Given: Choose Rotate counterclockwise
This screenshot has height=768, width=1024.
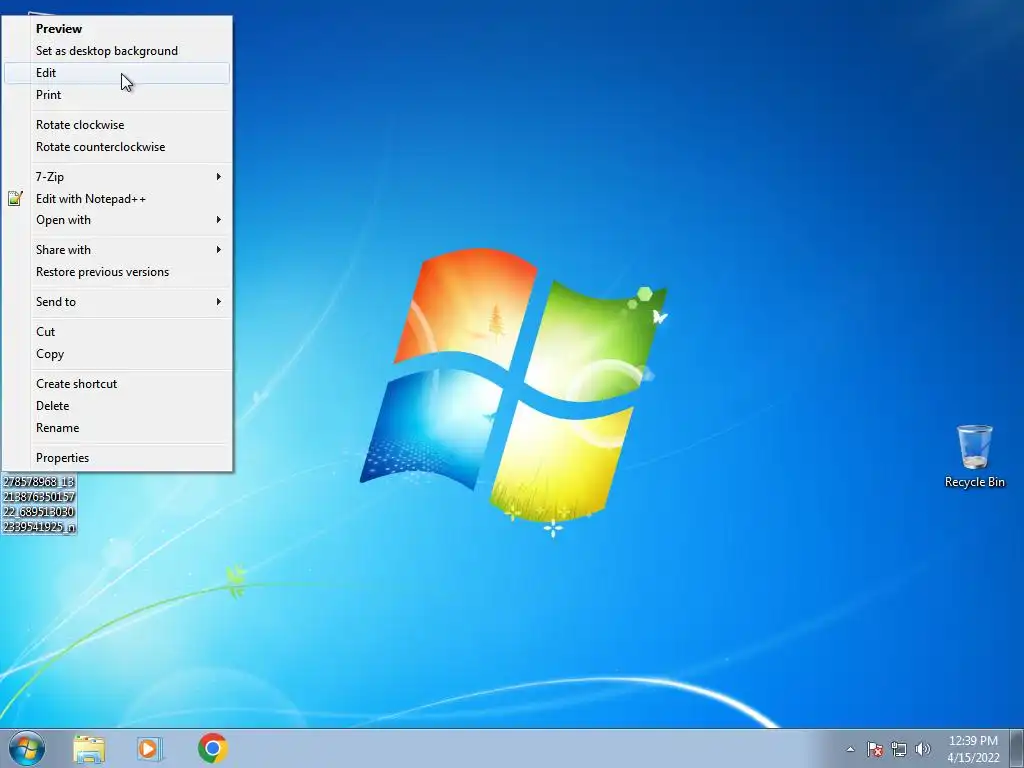Looking at the screenshot, I should tap(118, 147).
